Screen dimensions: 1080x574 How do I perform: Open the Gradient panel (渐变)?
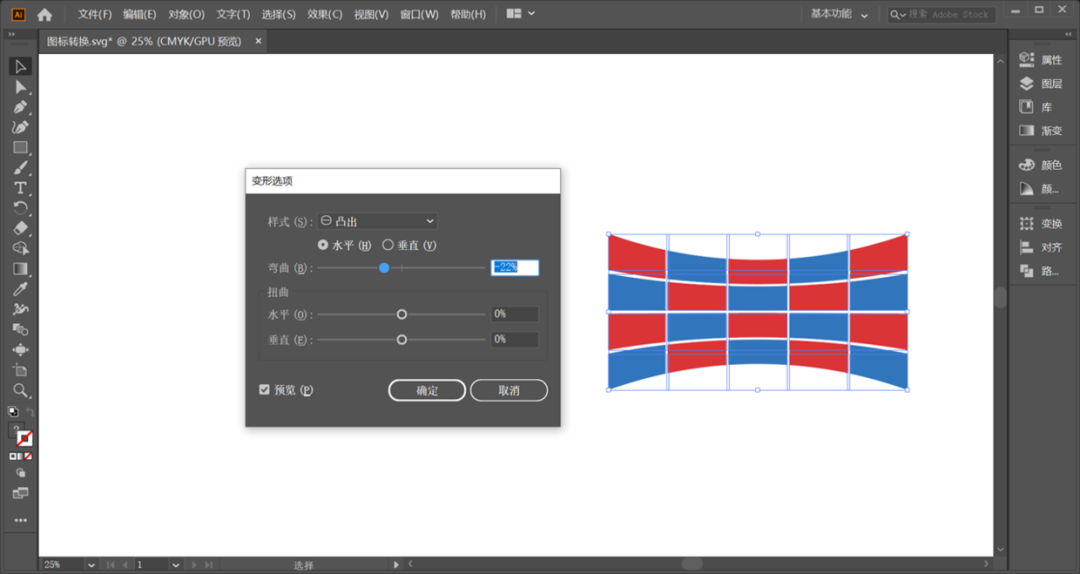(x=1041, y=130)
